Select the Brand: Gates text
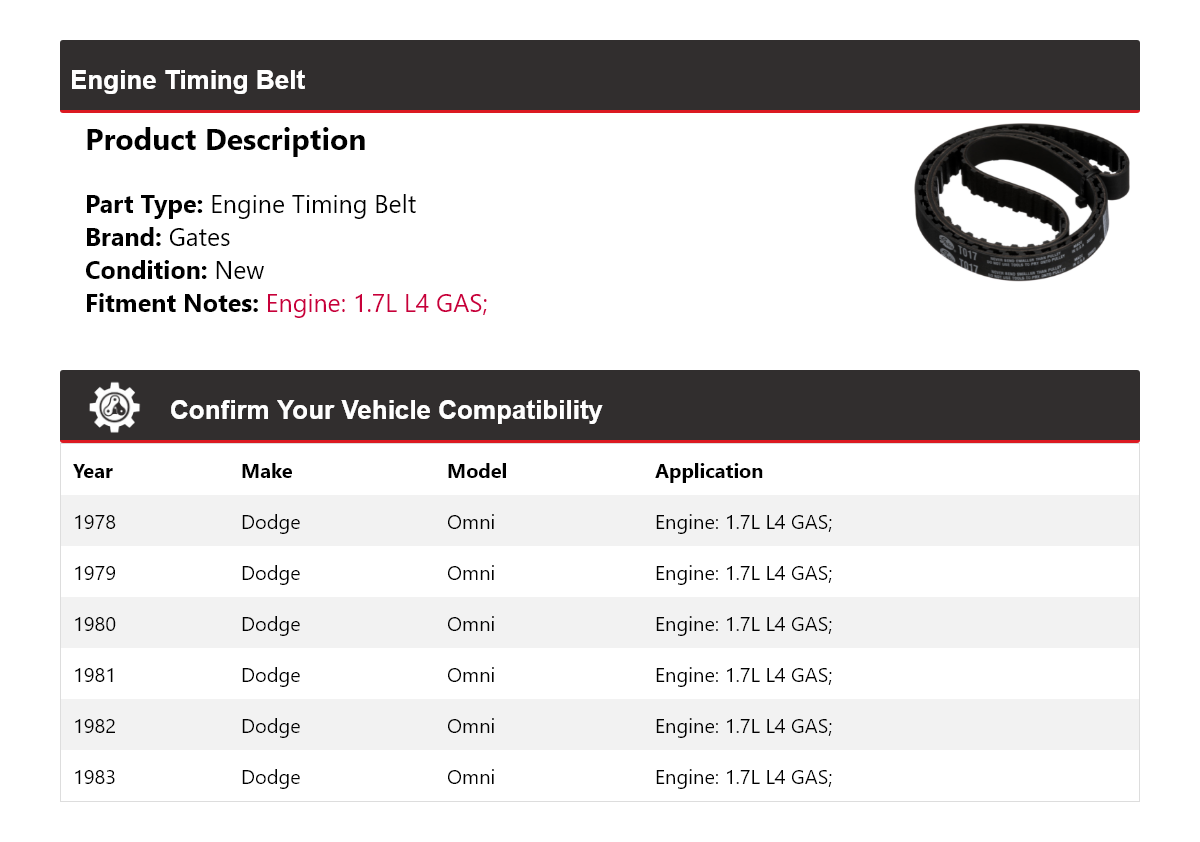1200x842 pixels. pyautogui.click(x=158, y=237)
